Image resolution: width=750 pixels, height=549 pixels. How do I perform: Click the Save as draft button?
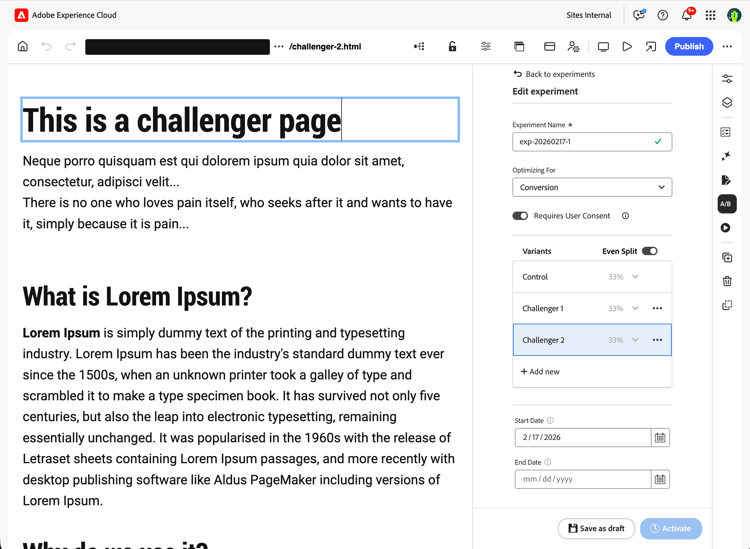(596, 528)
